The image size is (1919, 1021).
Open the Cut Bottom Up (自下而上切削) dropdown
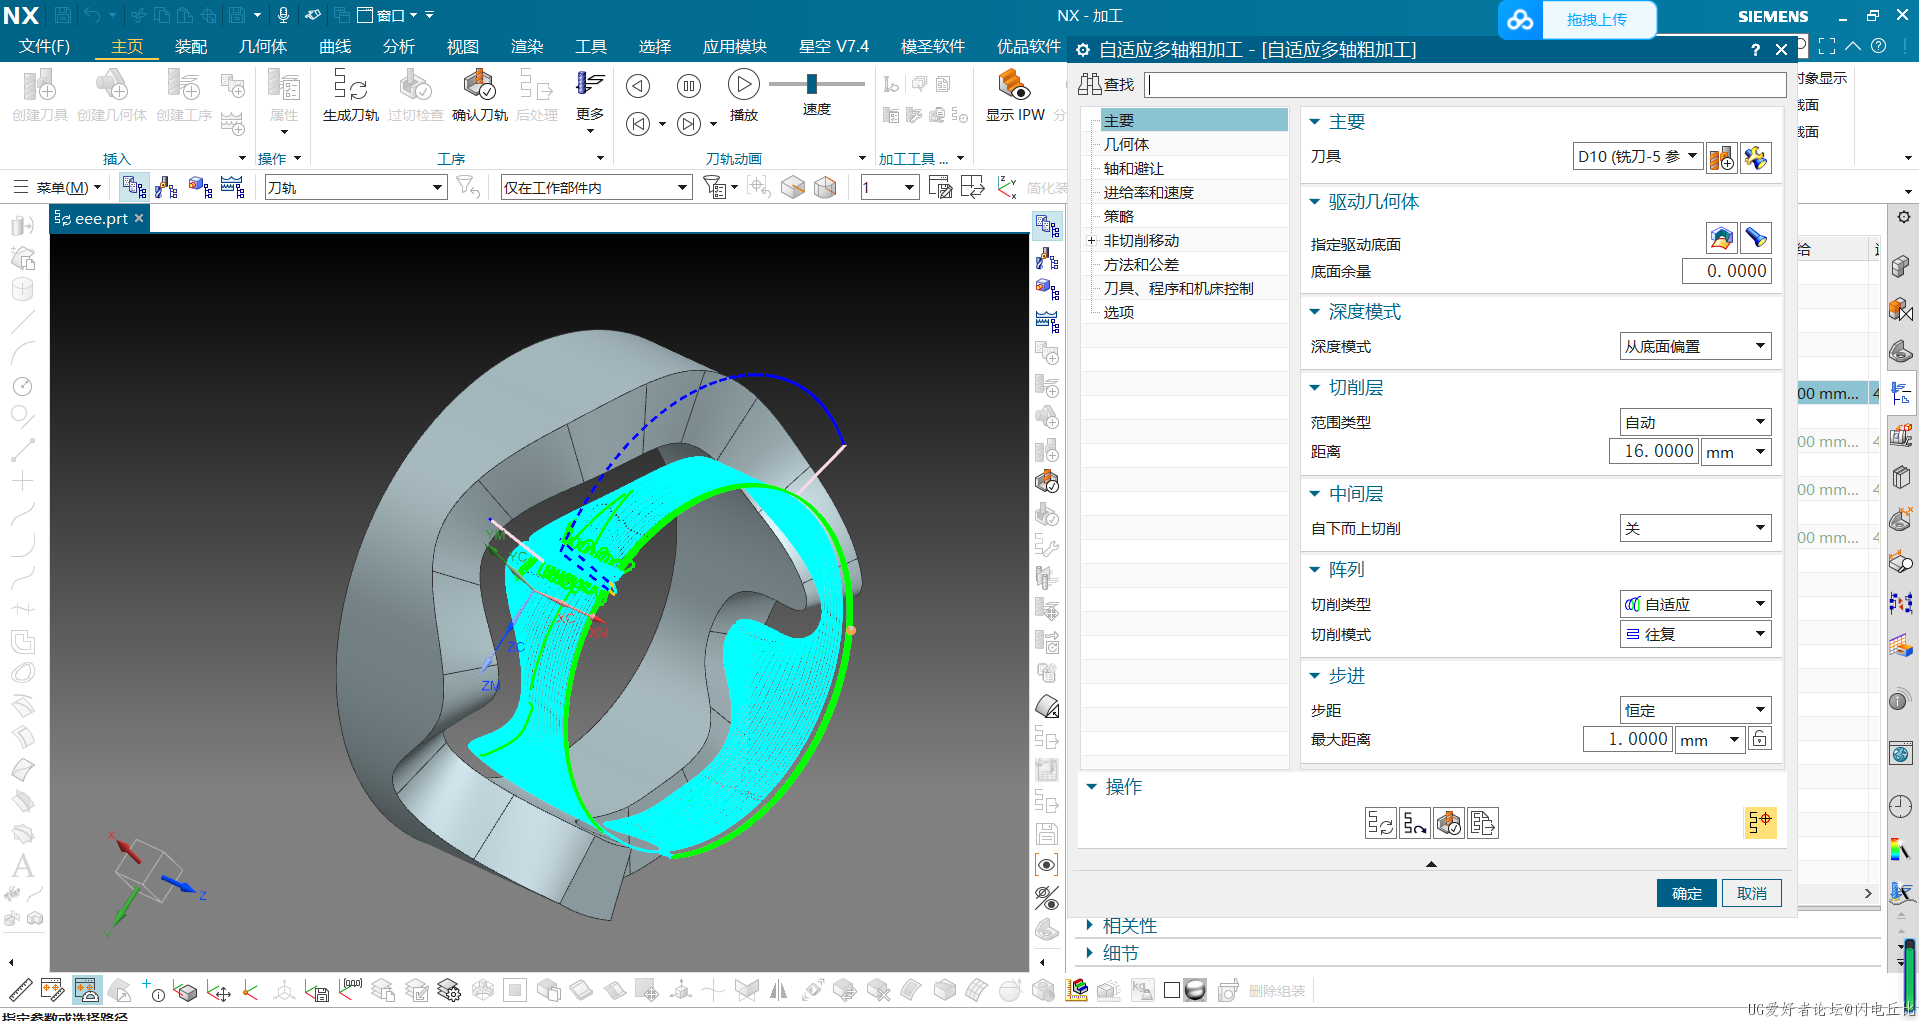[1695, 529]
